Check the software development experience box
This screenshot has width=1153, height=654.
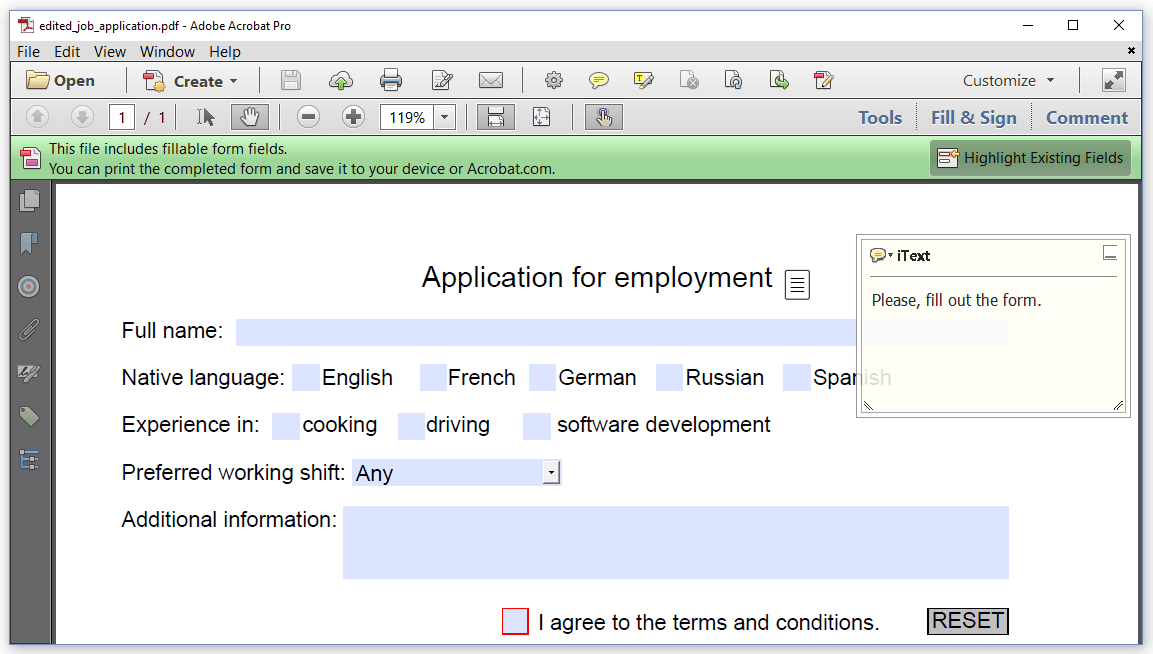(x=537, y=426)
